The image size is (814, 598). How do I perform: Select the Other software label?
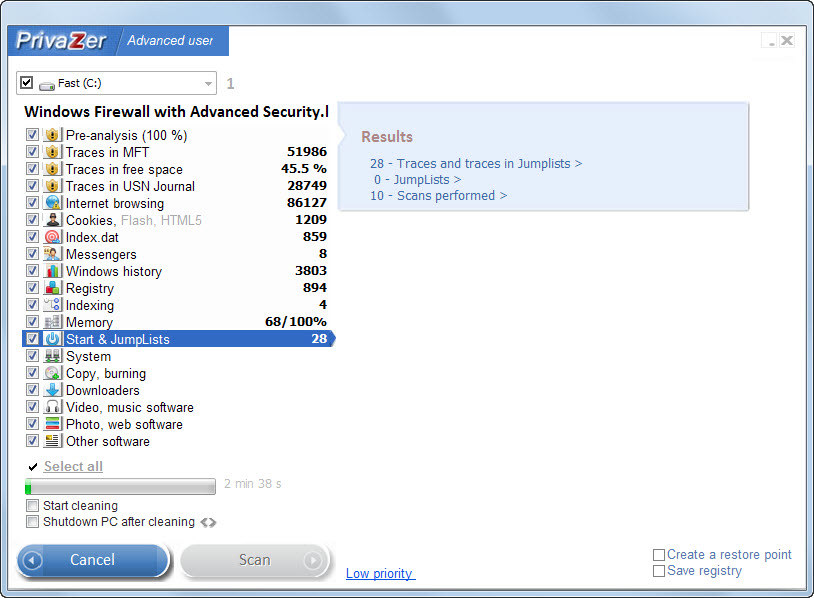[107, 441]
